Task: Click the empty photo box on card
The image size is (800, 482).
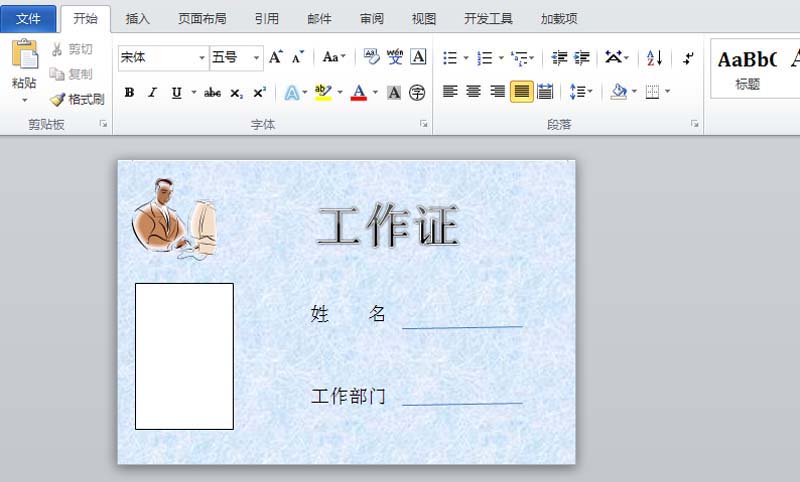Action: point(184,357)
